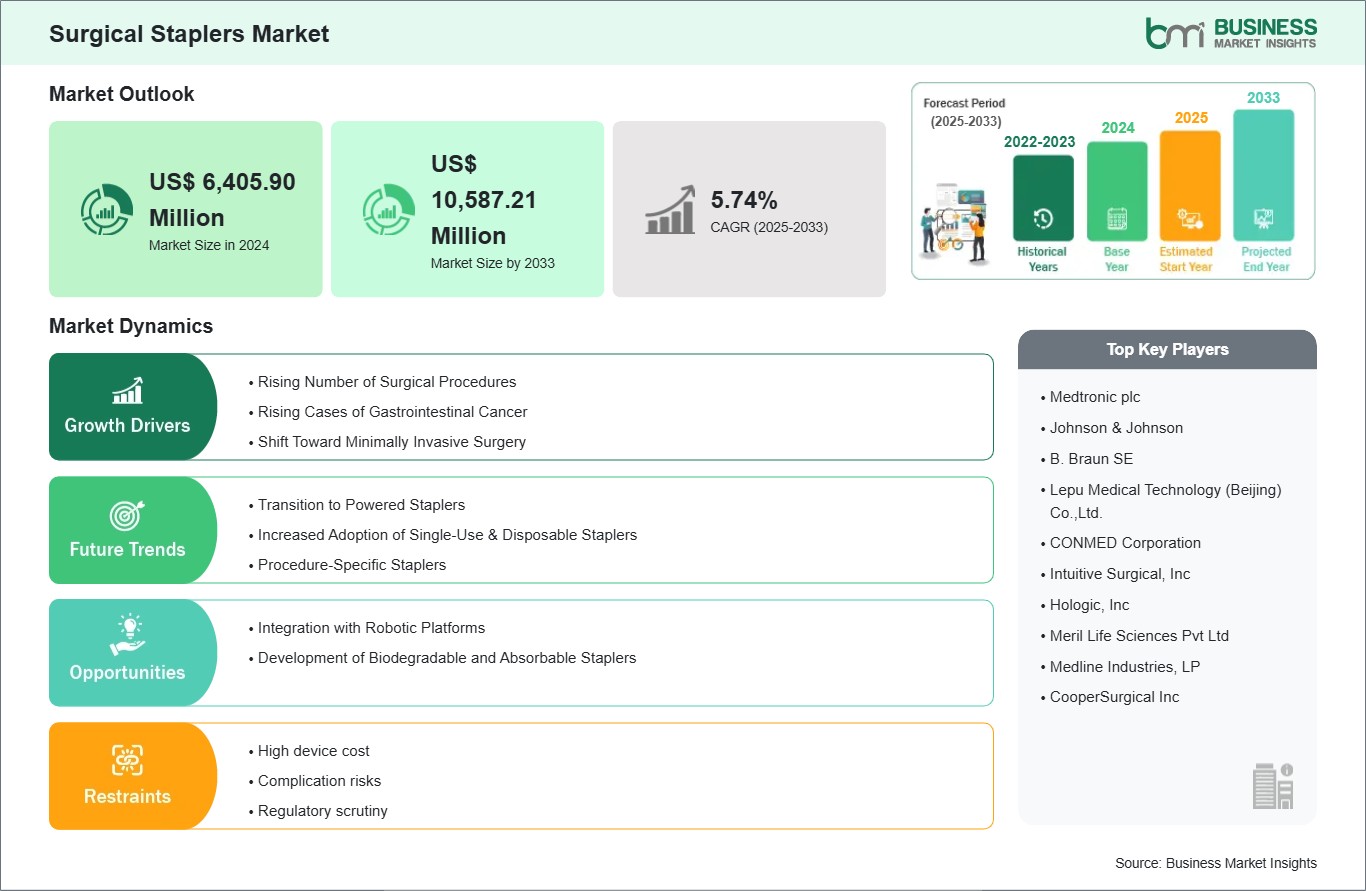The image size is (1366, 891).
Task: Click the 2033 market size donut icon
Action: (x=388, y=210)
